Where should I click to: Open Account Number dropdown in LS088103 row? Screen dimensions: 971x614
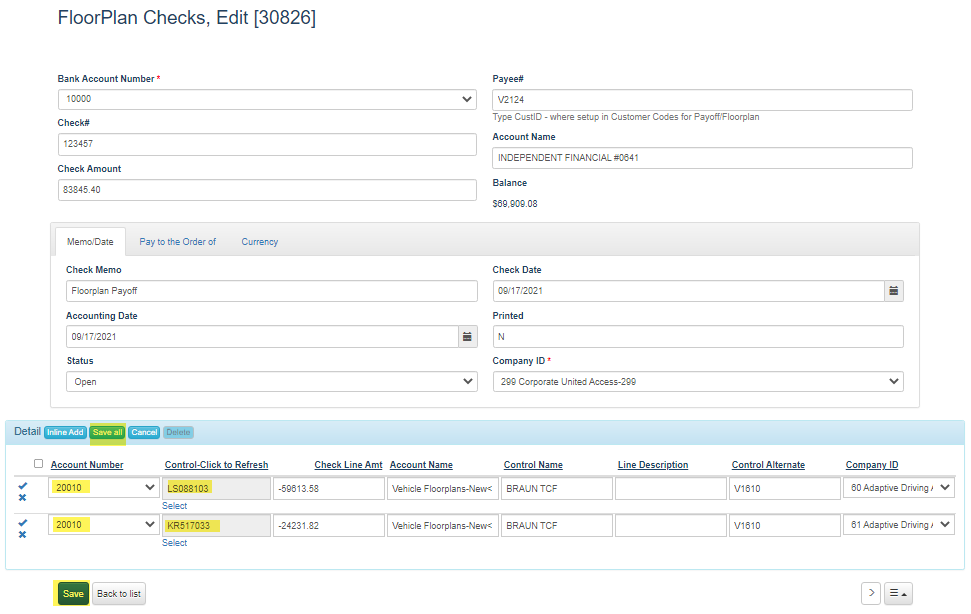tap(103, 488)
